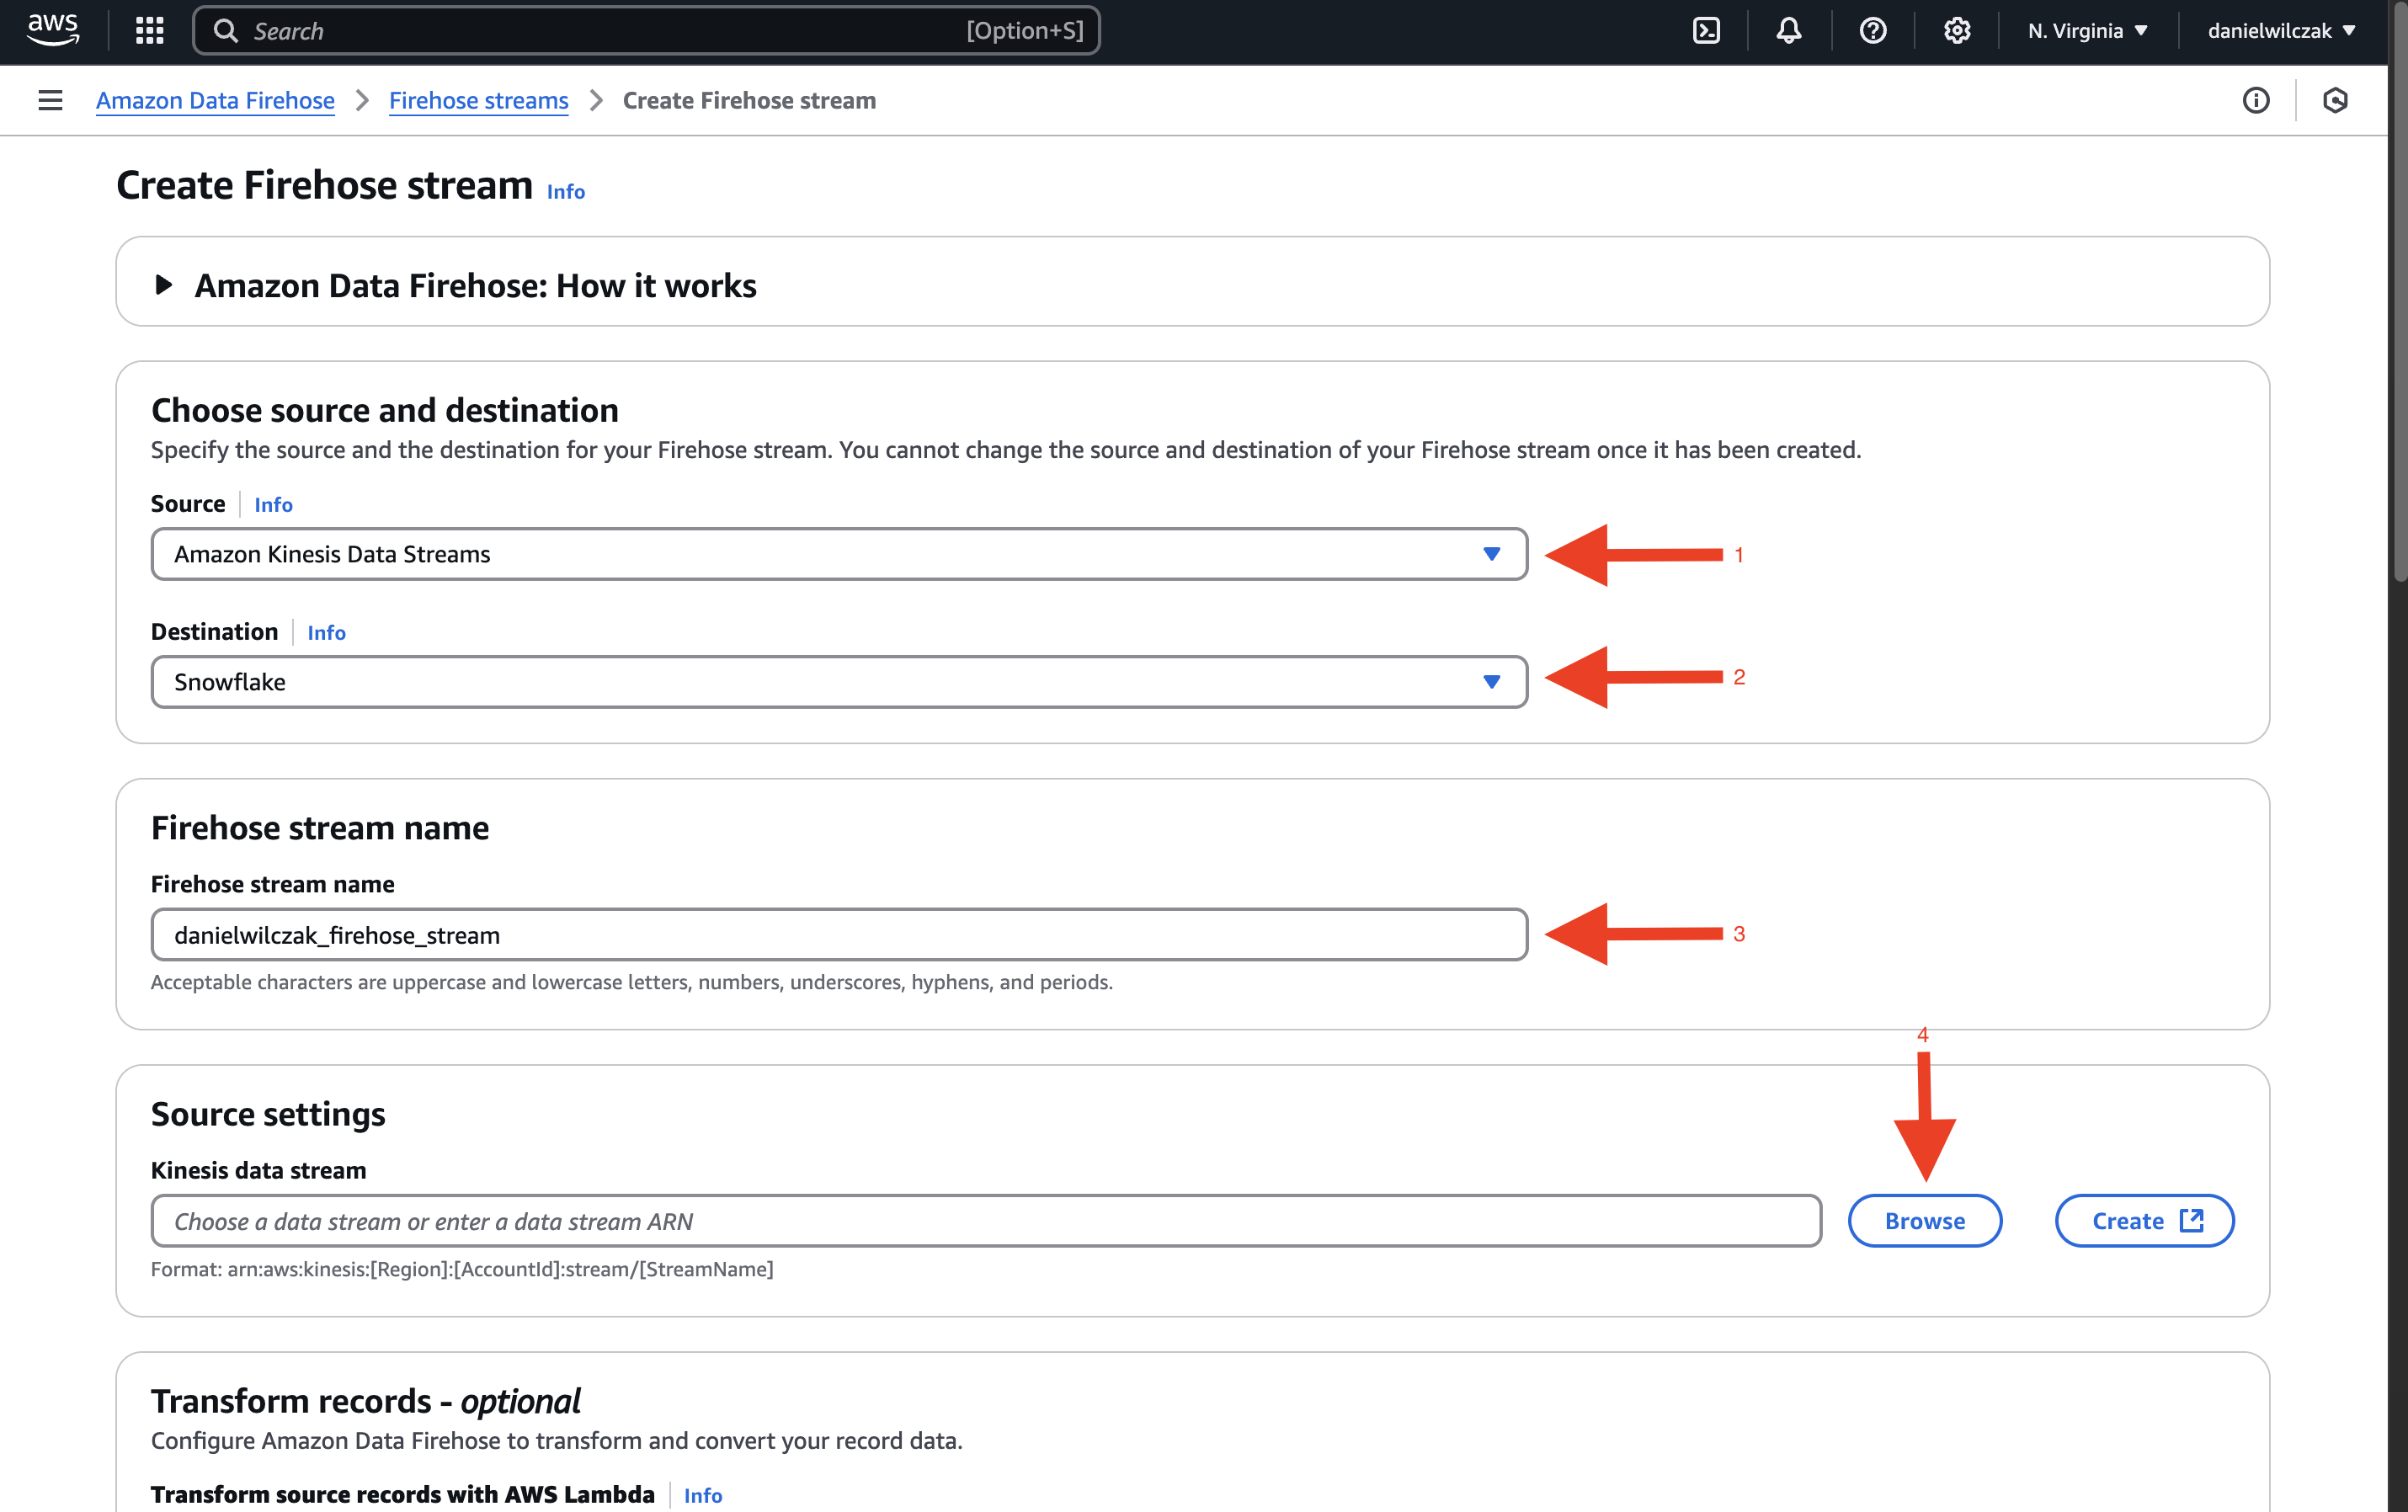Go to Firehose streams breadcrumb

[478, 100]
